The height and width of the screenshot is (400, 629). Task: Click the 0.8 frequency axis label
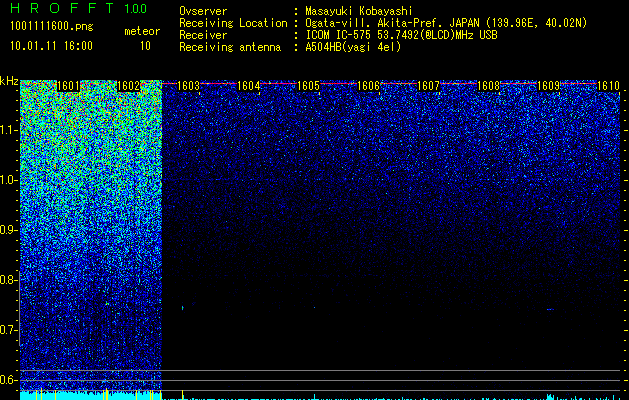(9, 280)
